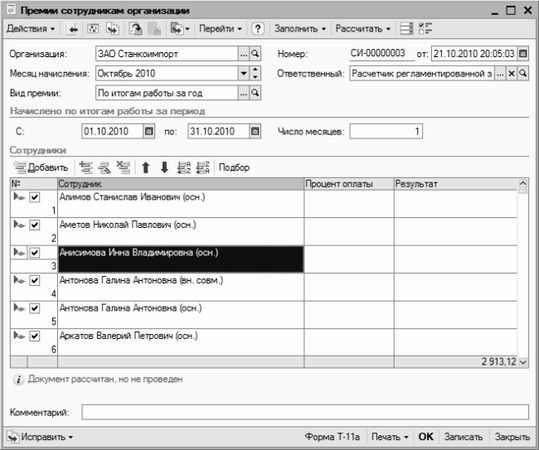Move selected employee row down with arrow
This screenshot has height=450, width=539.
164,168
